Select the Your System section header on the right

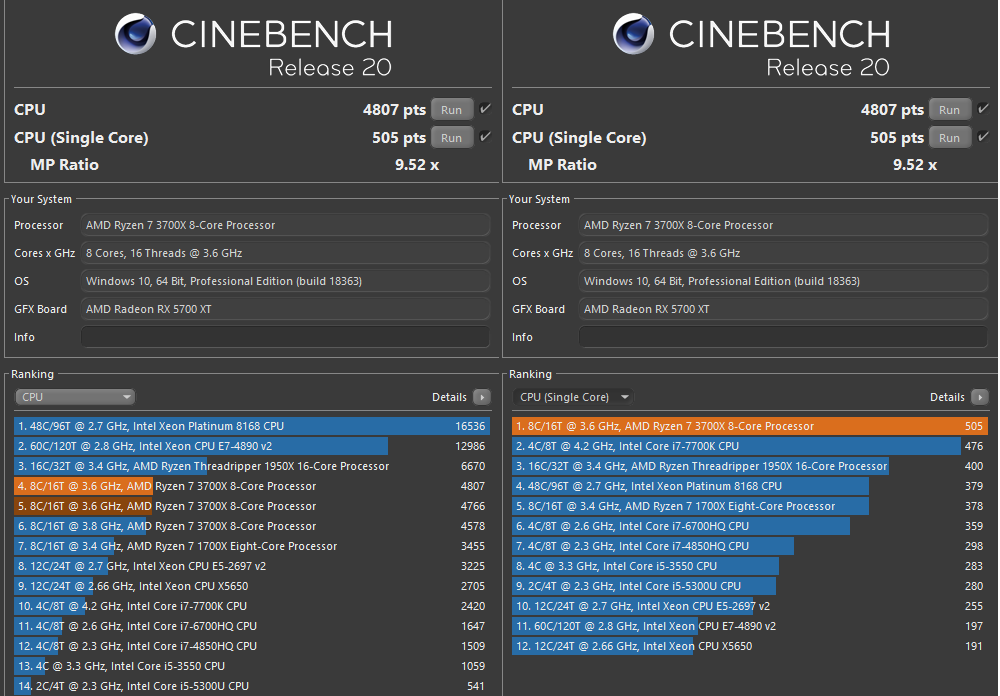pyautogui.click(x=540, y=199)
